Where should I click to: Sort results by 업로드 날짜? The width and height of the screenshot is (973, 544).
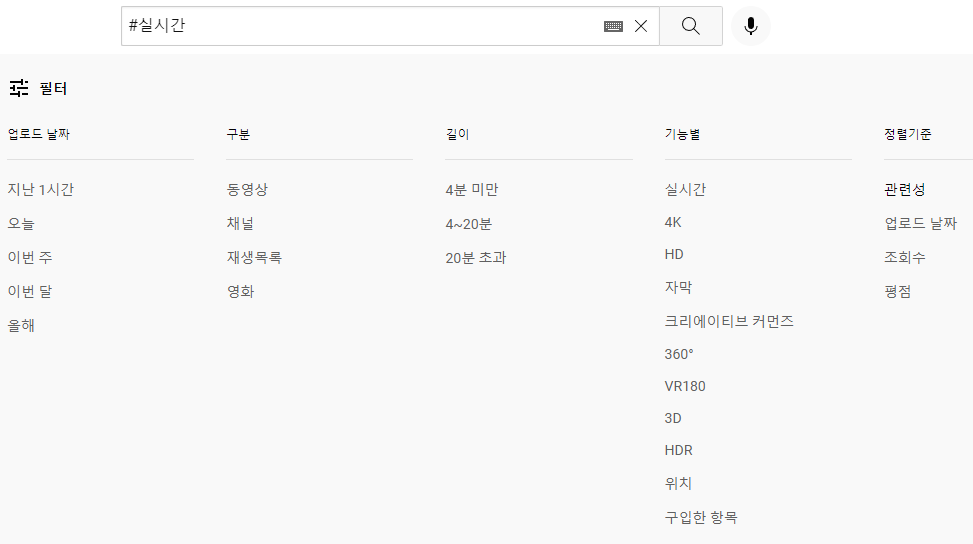(921, 223)
